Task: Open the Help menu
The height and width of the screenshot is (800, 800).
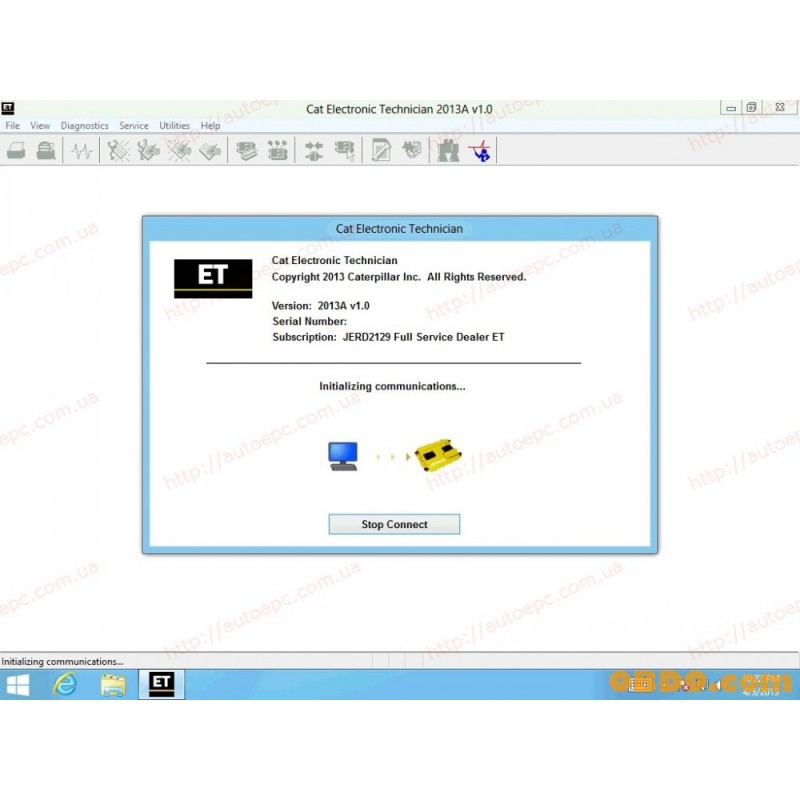Action: coord(210,126)
